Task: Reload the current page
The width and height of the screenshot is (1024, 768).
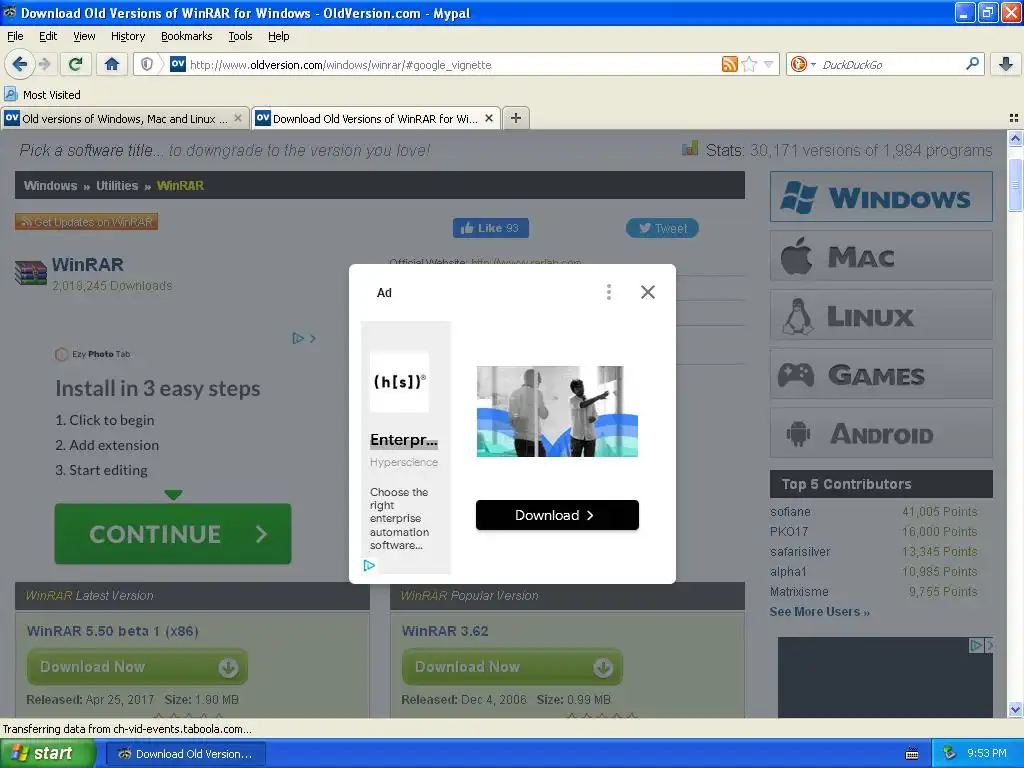Action: tap(75, 64)
